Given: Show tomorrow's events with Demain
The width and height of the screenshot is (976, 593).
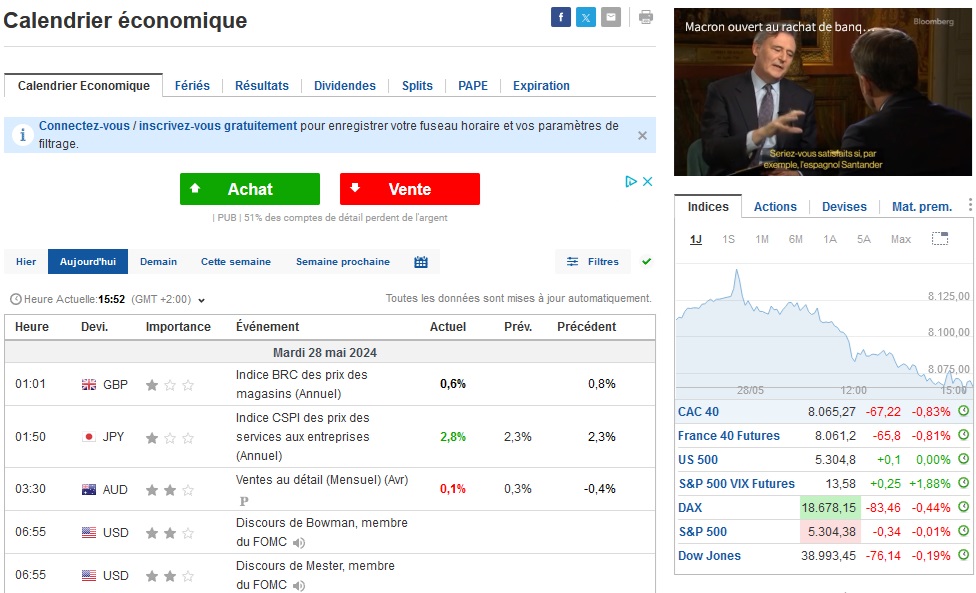Looking at the screenshot, I should (158, 262).
